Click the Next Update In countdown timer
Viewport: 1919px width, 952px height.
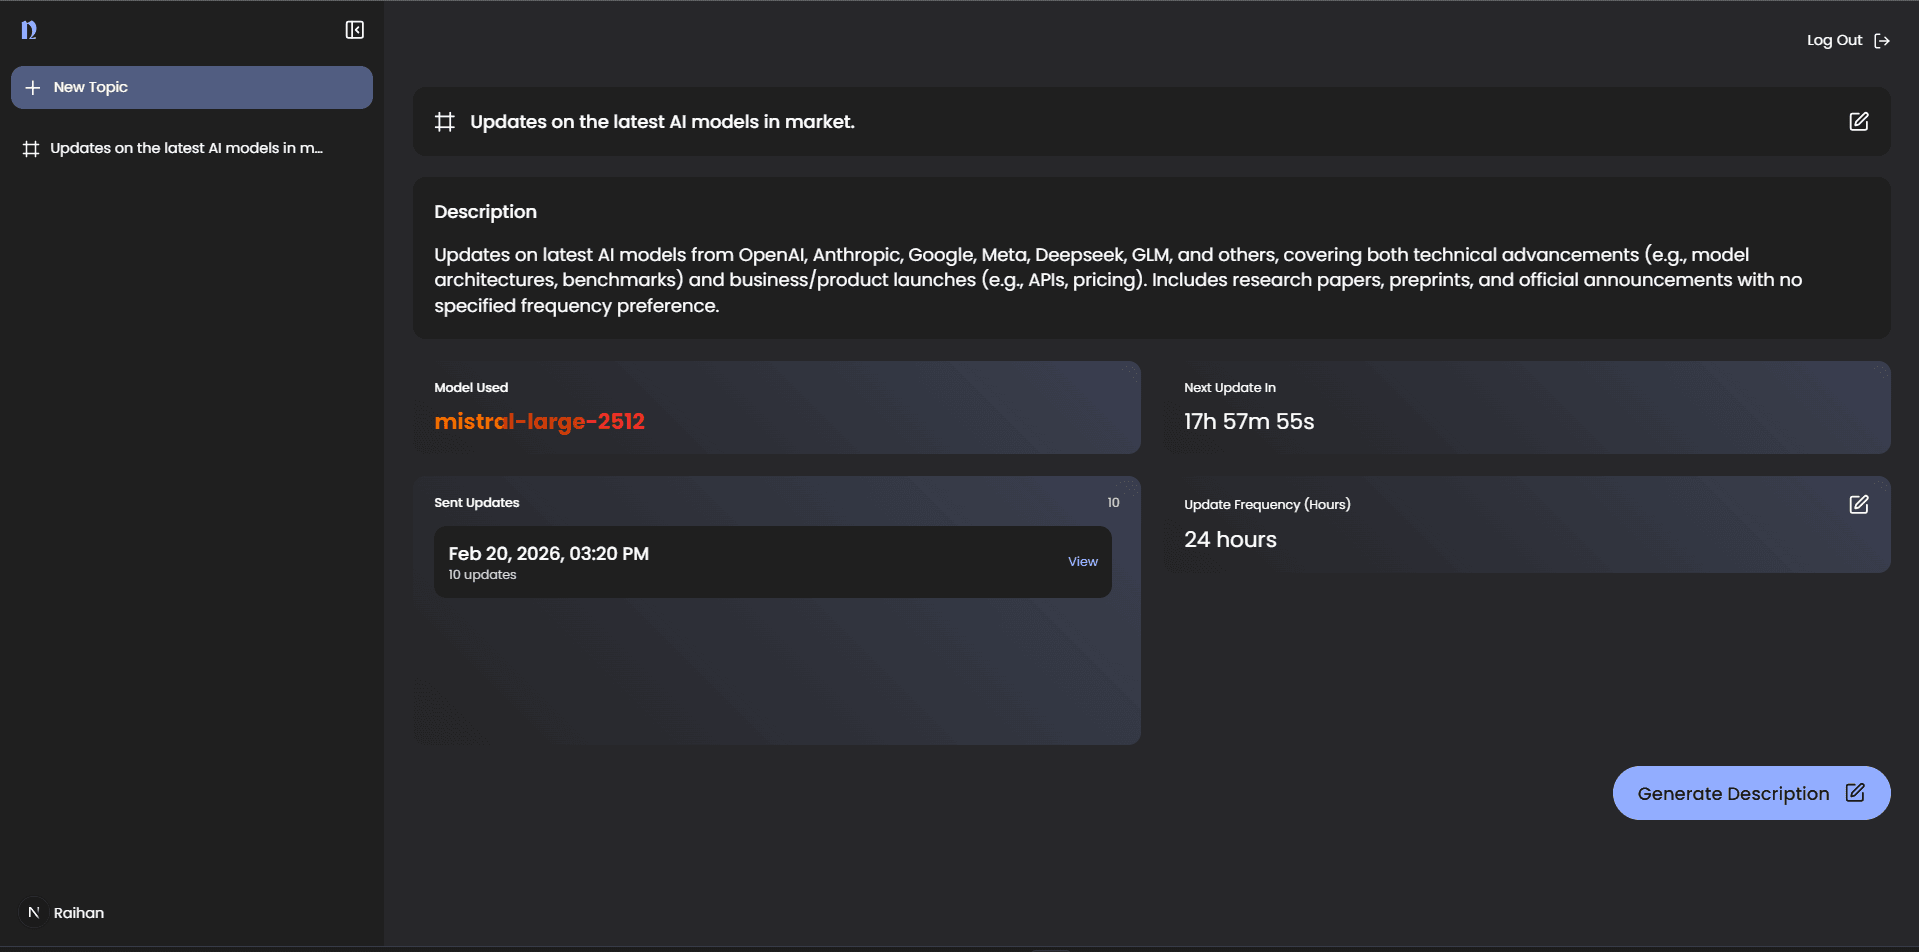pos(1249,422)
